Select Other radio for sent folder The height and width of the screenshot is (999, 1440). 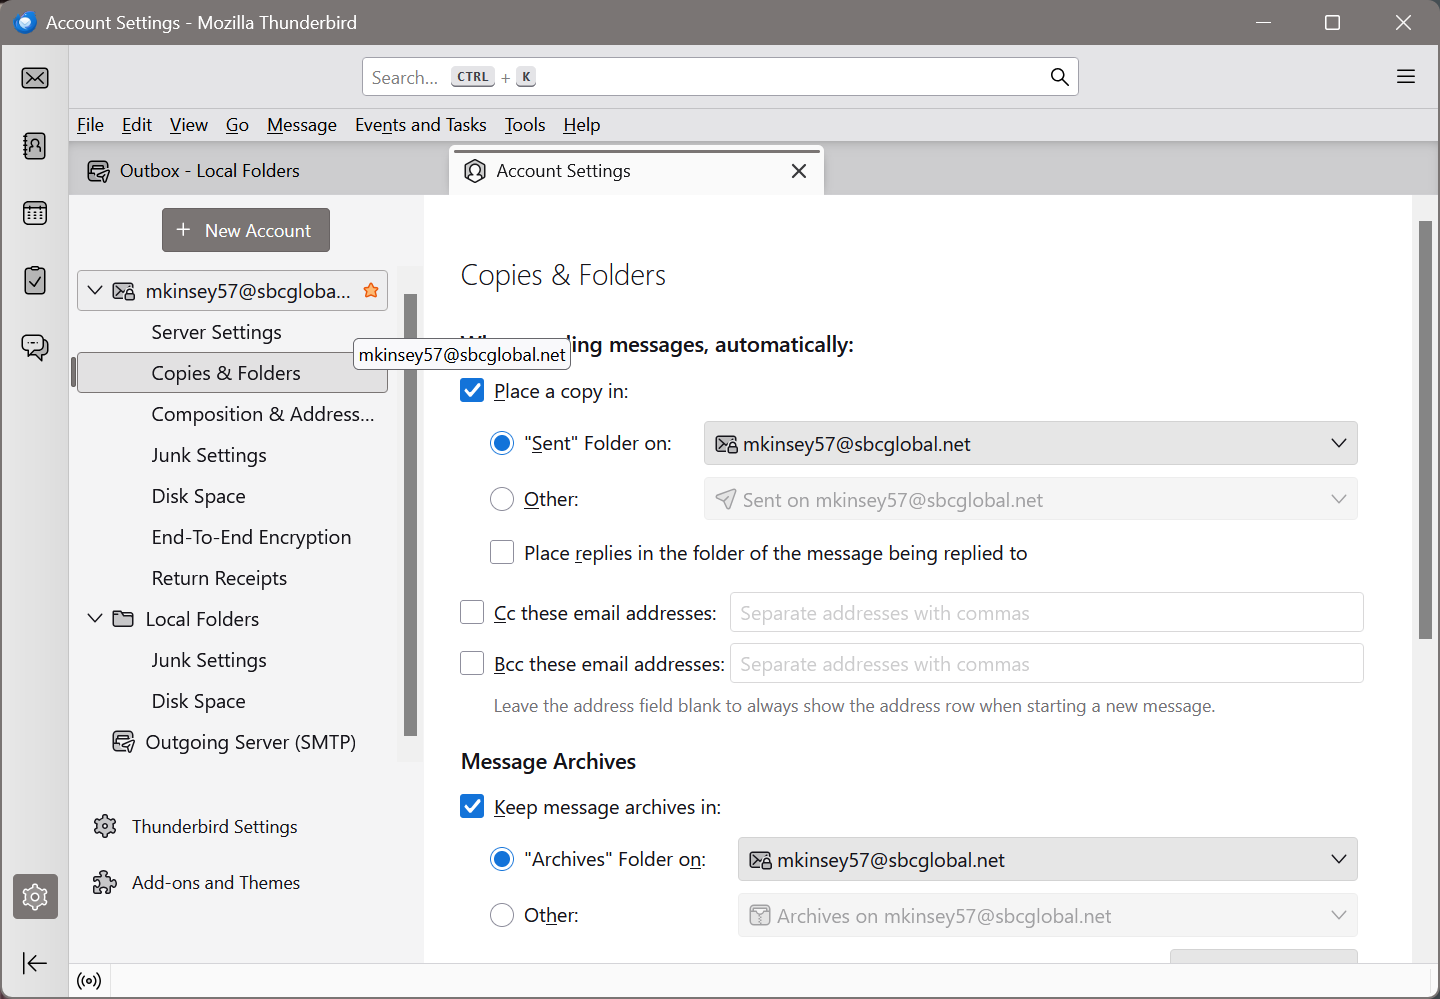coord(502,499)
